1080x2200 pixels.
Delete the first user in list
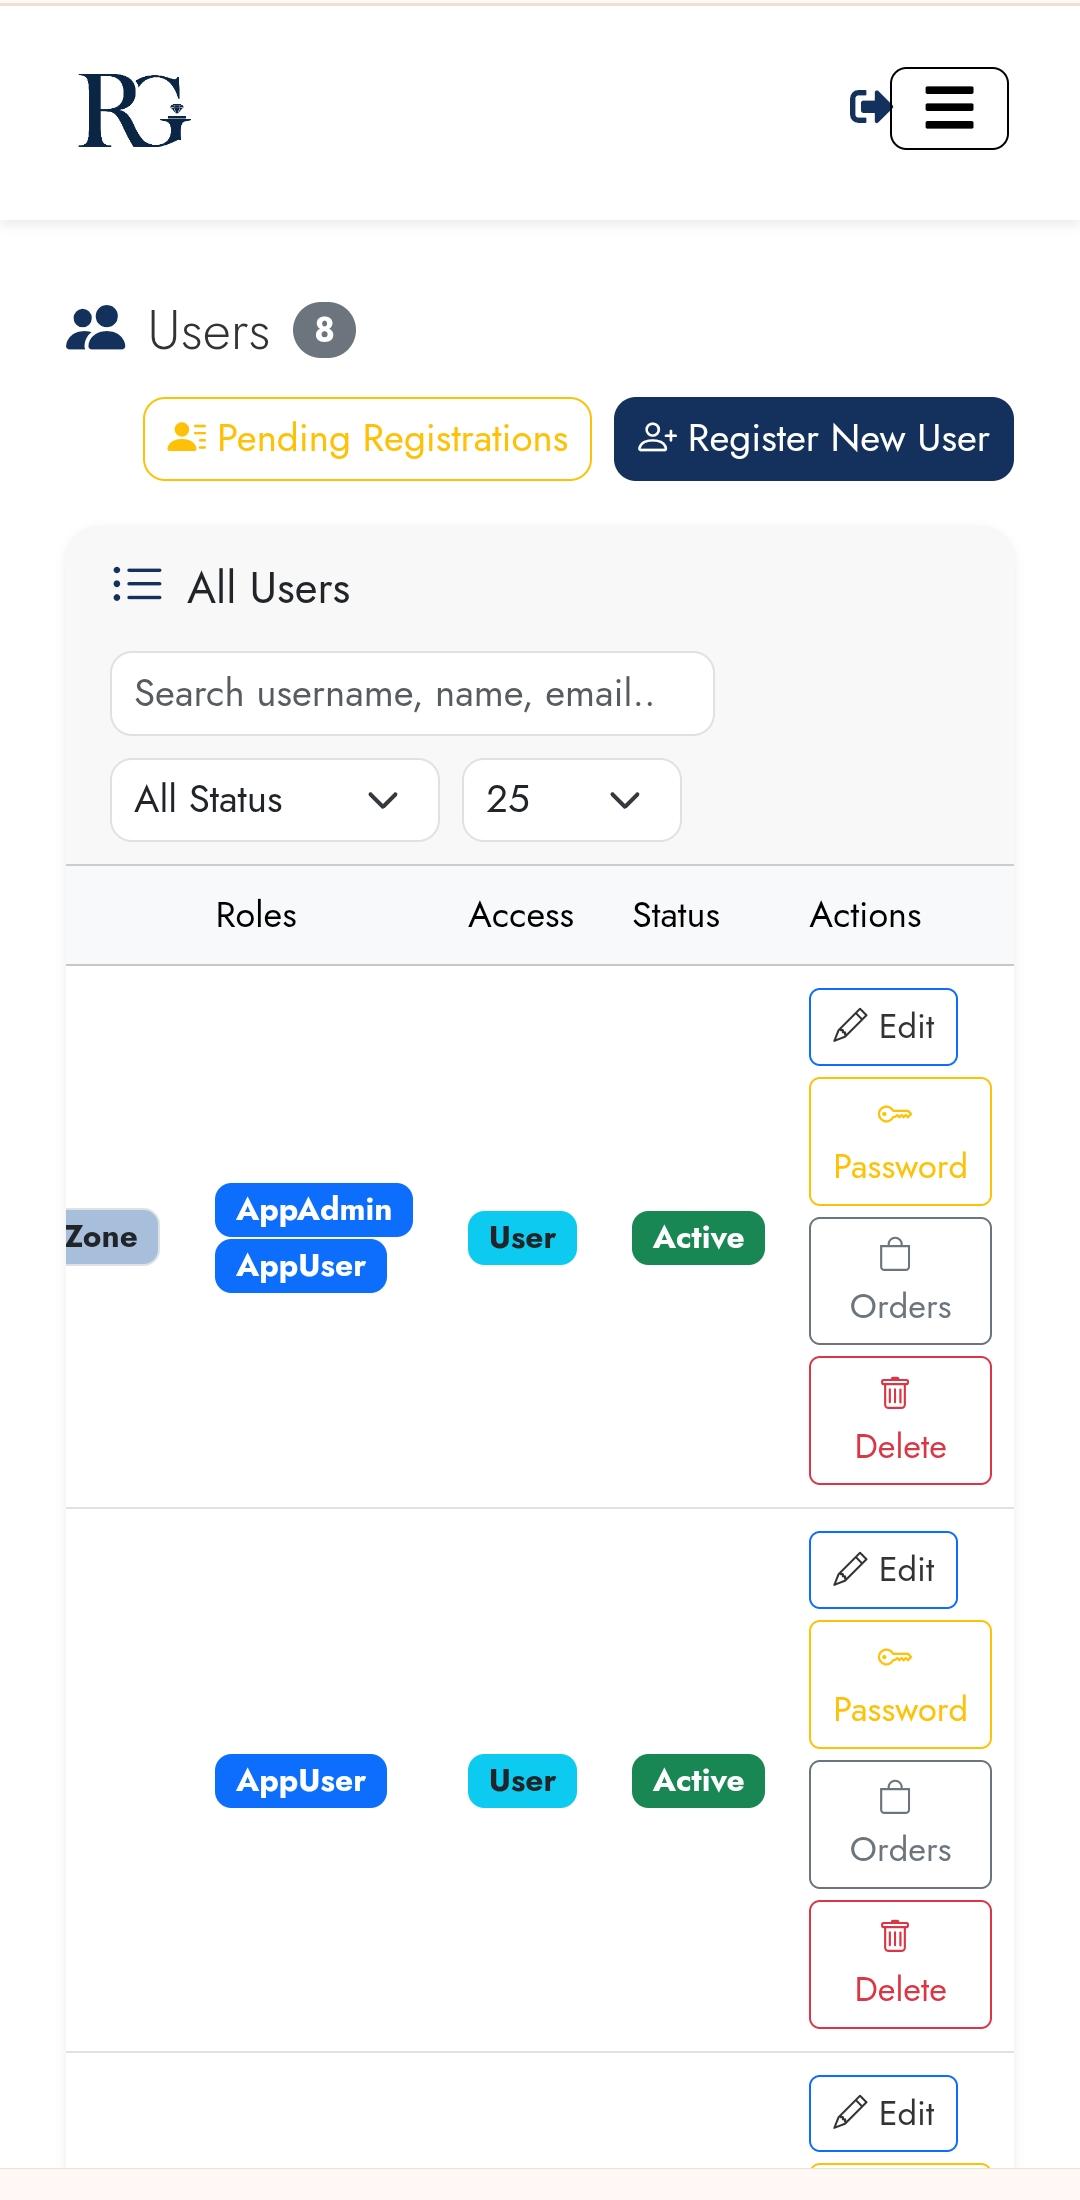900,1421
